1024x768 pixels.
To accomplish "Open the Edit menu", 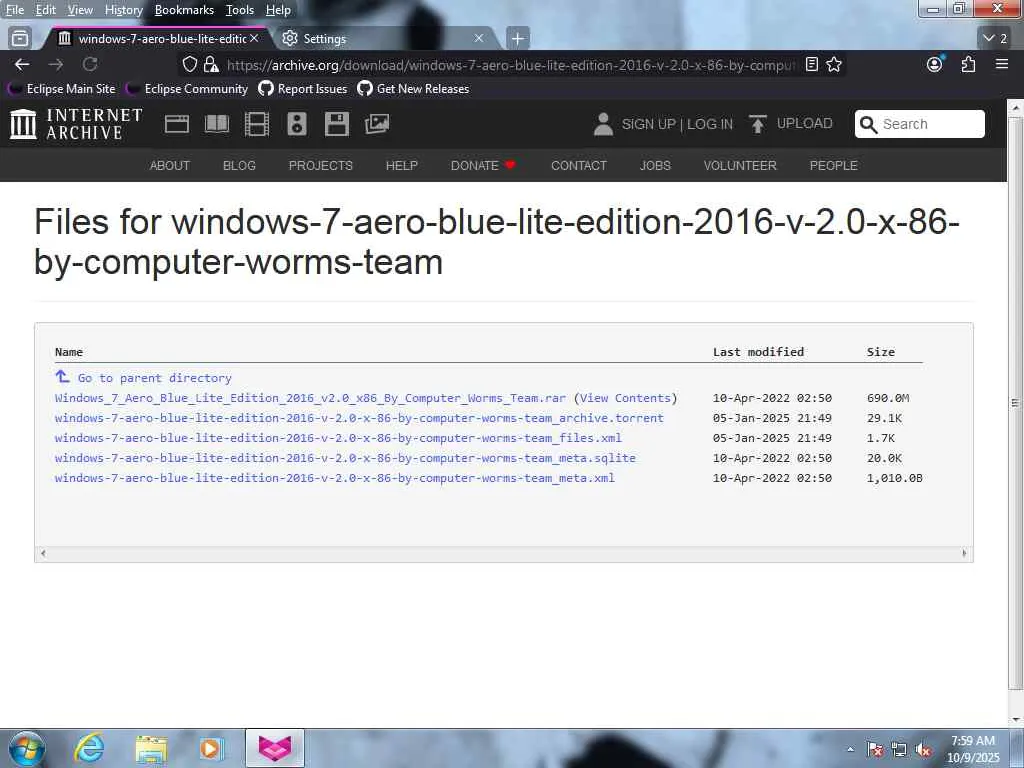I will (x=46, y=10).
